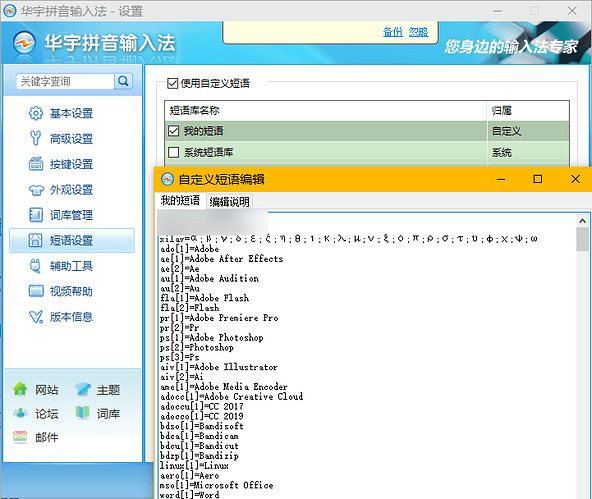Click the 按键设置 keyboard icon
The height and width of the screenshot is (499, 592).
36,164
